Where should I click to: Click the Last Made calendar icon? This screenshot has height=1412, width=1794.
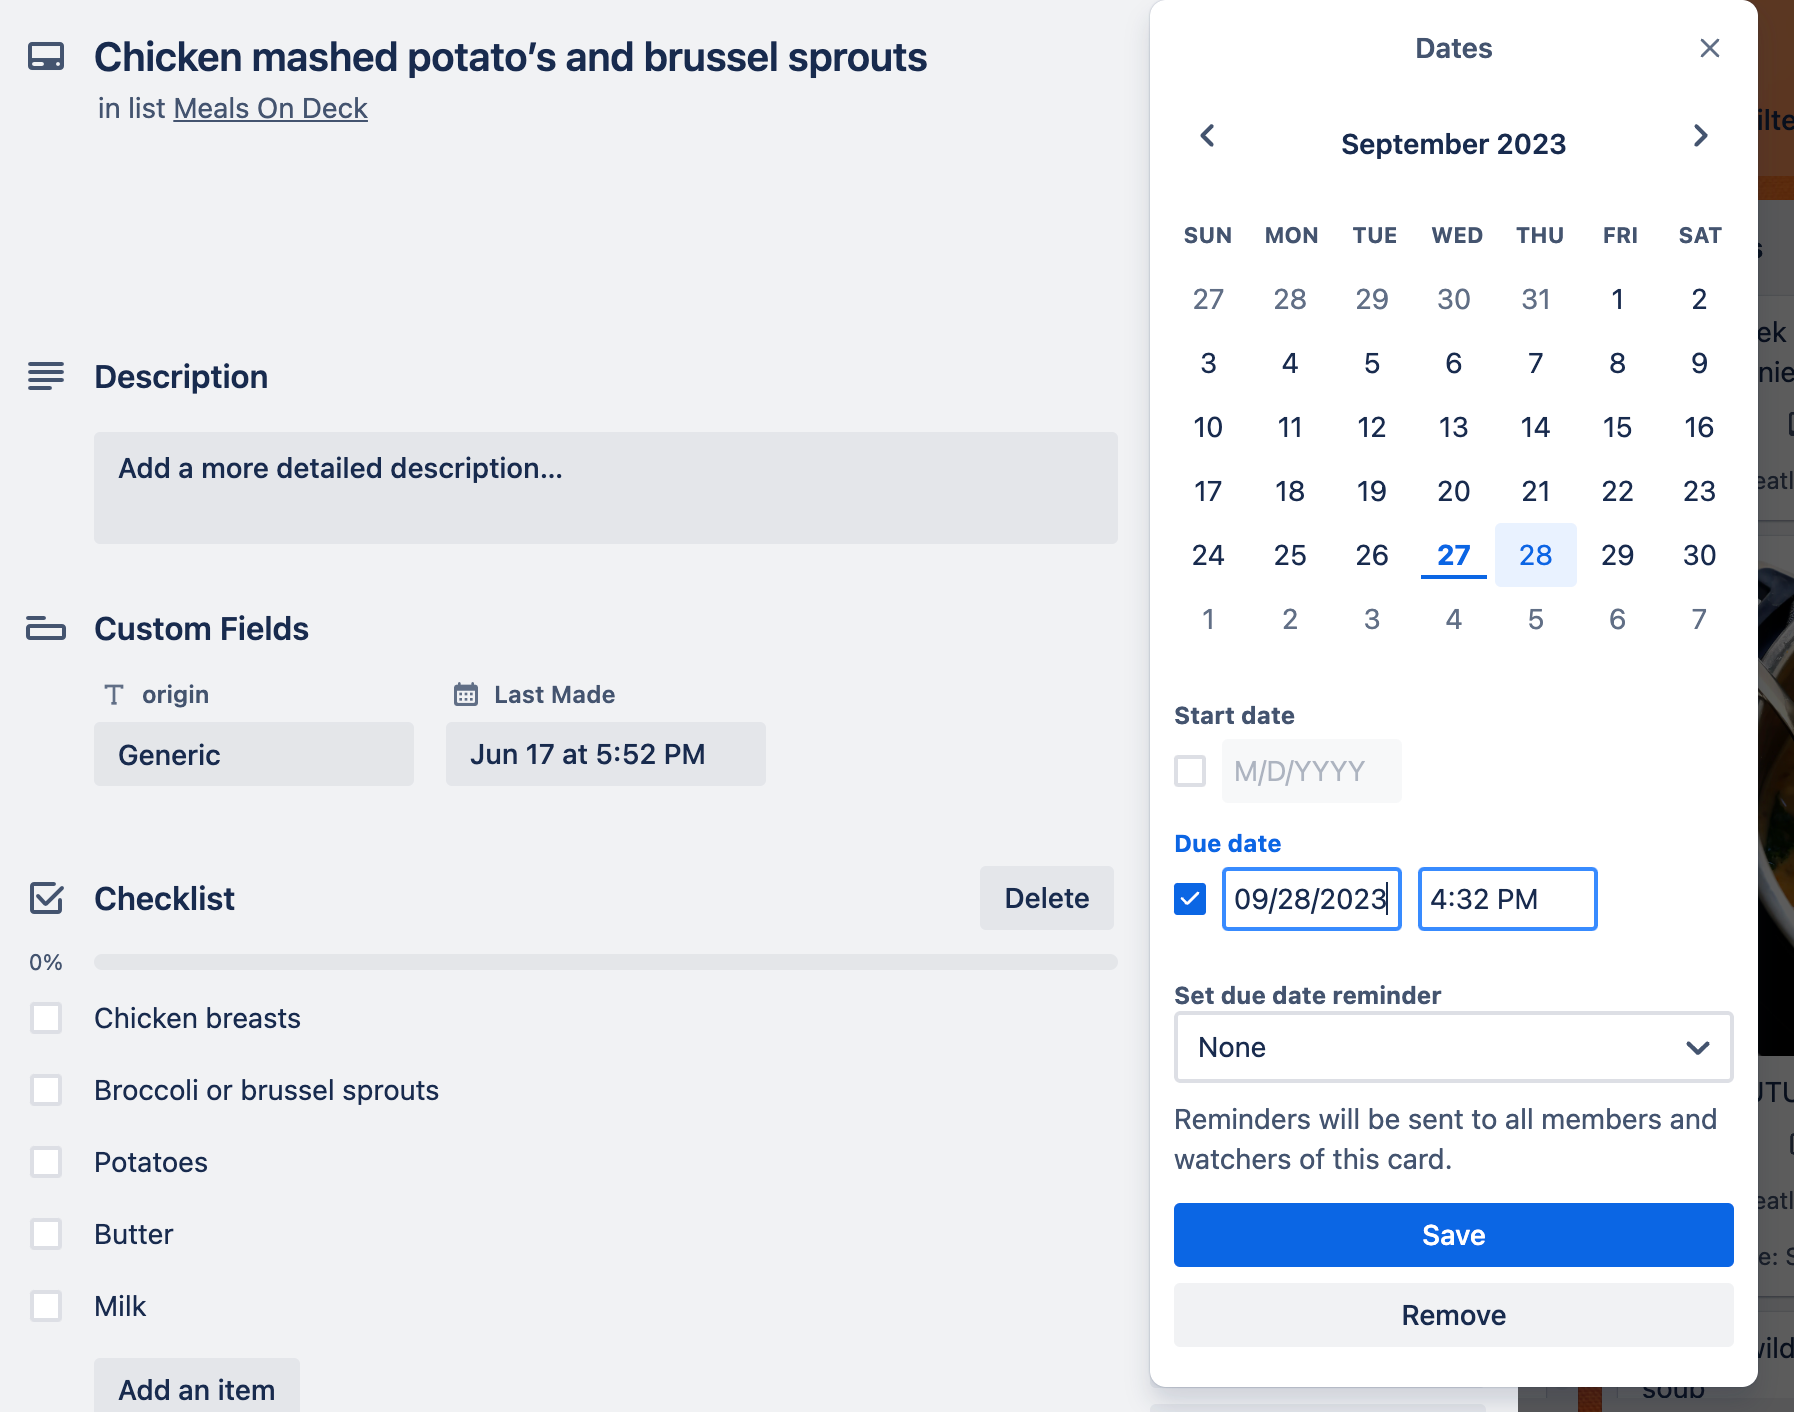tap(466, 694)
